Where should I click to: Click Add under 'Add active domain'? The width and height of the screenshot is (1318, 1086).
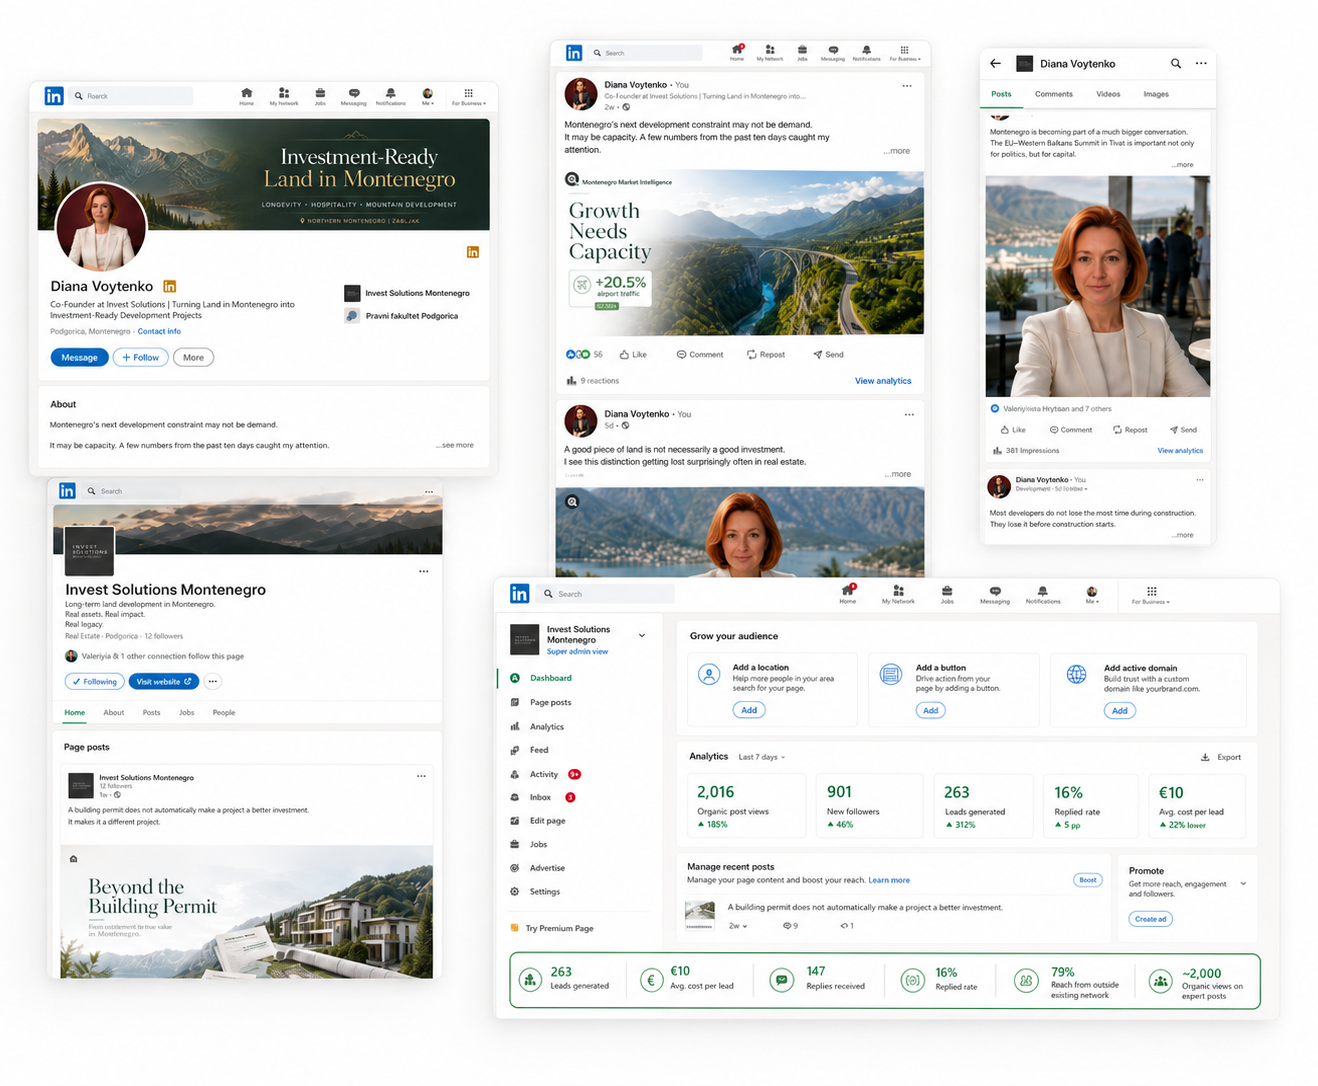1120,711
